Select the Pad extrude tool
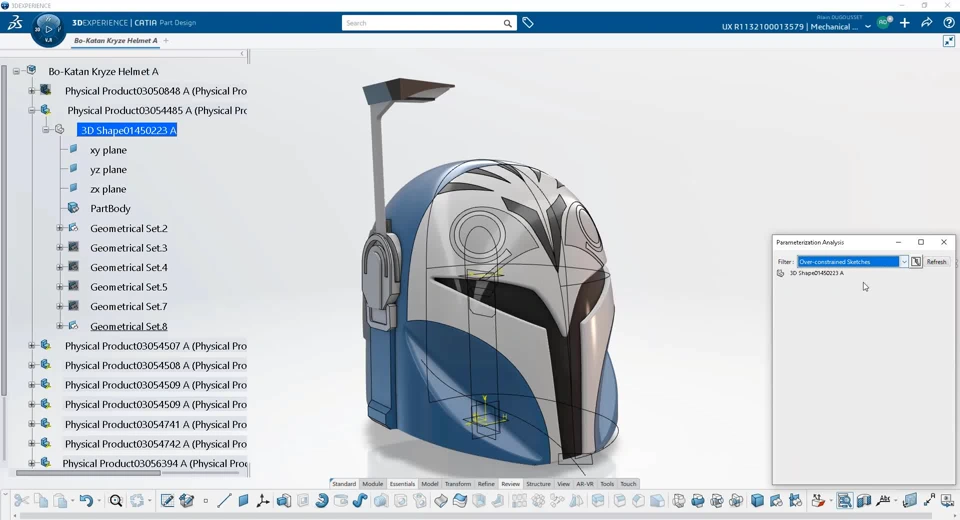 point(283,501)
